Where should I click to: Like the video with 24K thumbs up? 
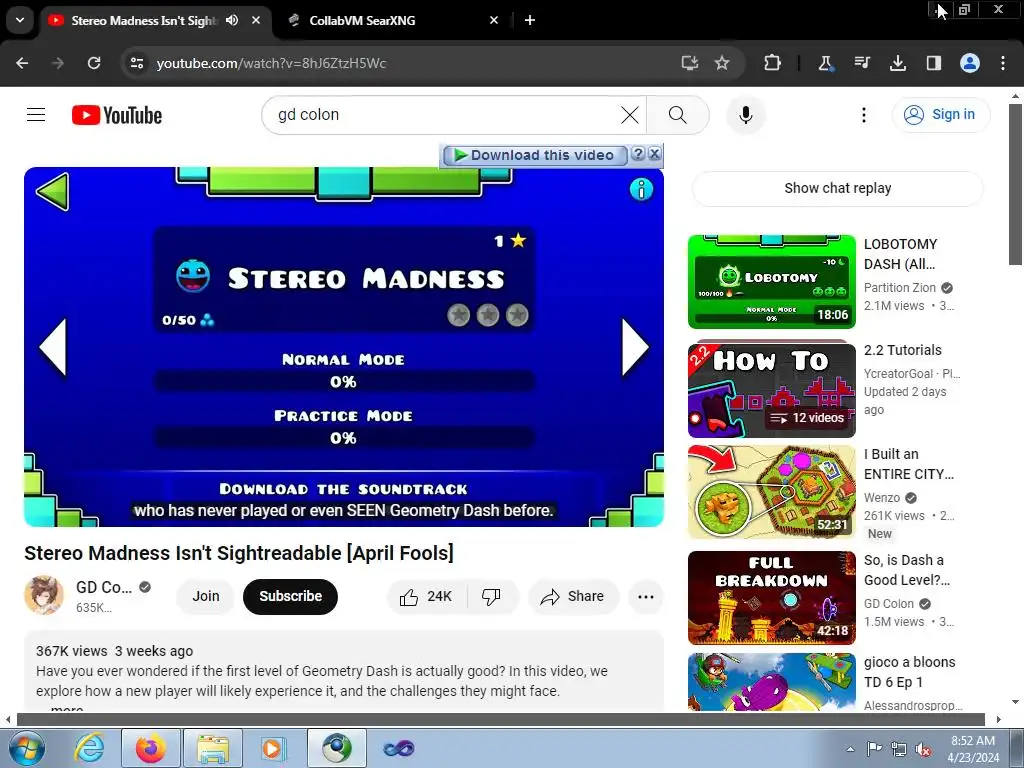[x=426, y=596]
